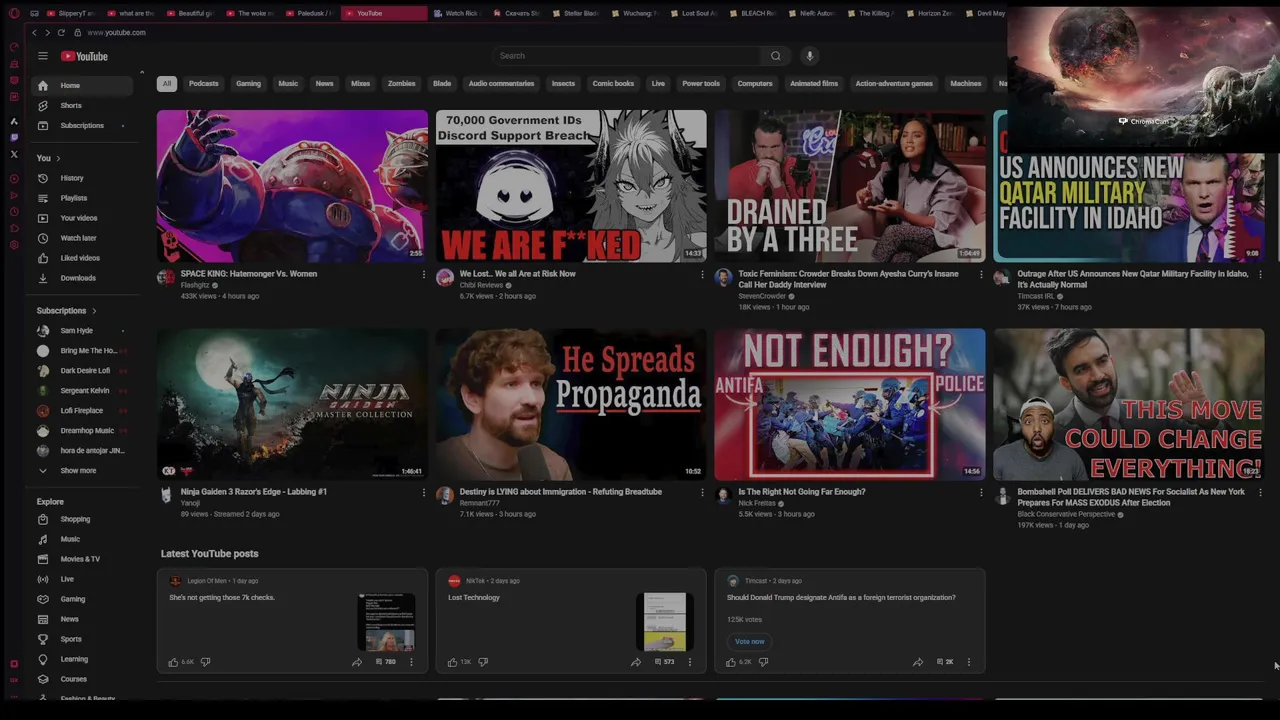Viewport: 1280px width, 720px height.
Task: Select the Podcasts filter chip
Action: tap(204, 84)
